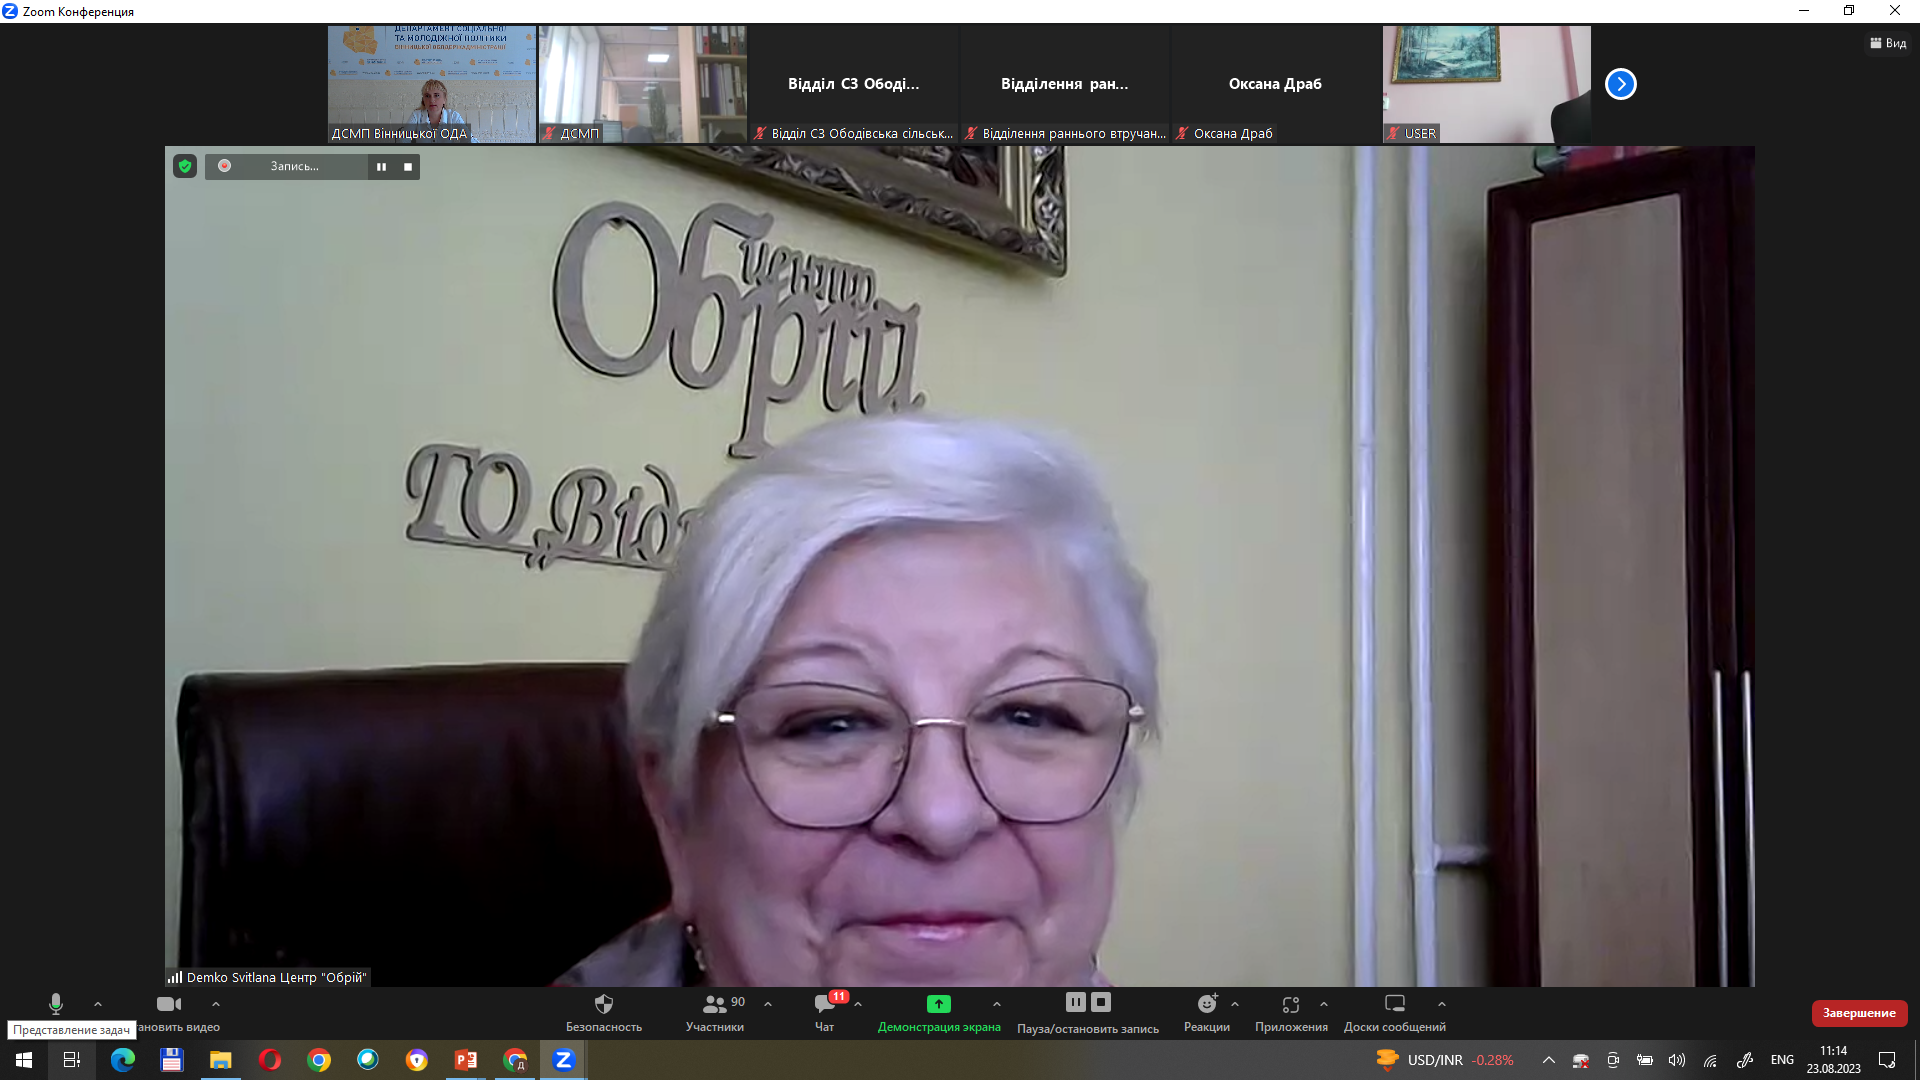Expand chat options arrow
The image size is (1920, 1080).
(x=858, y=1004)
